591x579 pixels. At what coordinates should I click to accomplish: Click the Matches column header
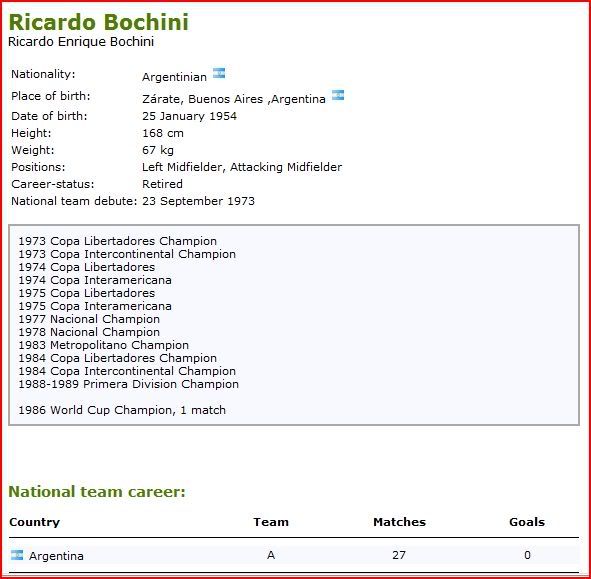pyautogui.click(x=399, y=522)
